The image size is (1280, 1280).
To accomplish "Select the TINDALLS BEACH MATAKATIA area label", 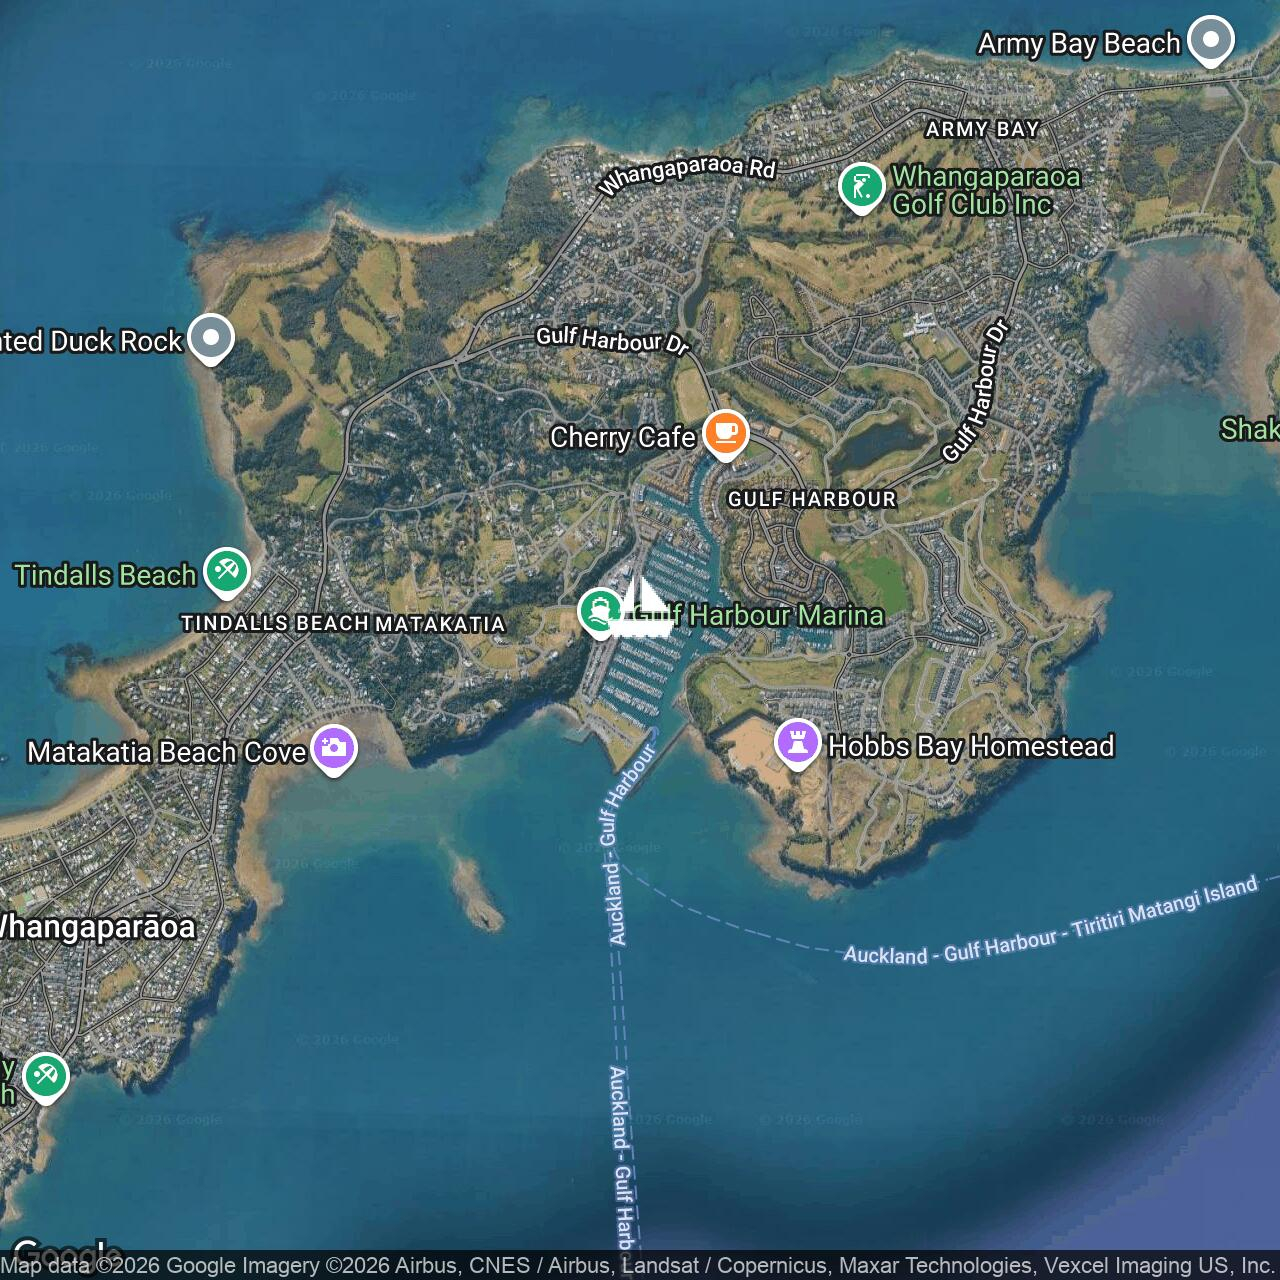I will click(342, 623).
